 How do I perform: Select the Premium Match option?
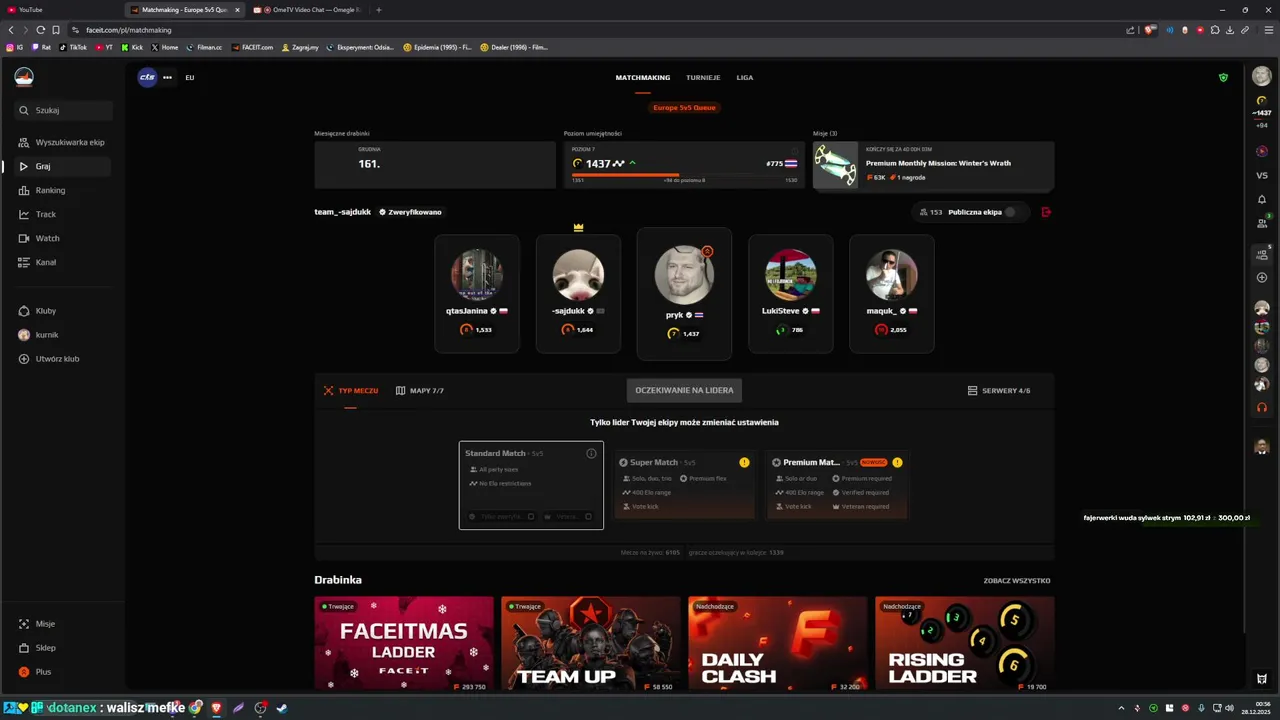click(x=837, y=485)
